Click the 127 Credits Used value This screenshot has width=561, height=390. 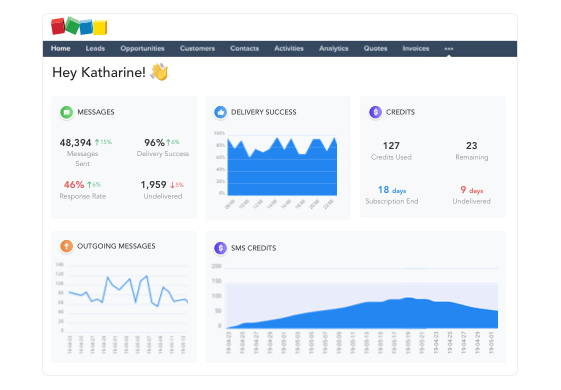tap(391, 146)
